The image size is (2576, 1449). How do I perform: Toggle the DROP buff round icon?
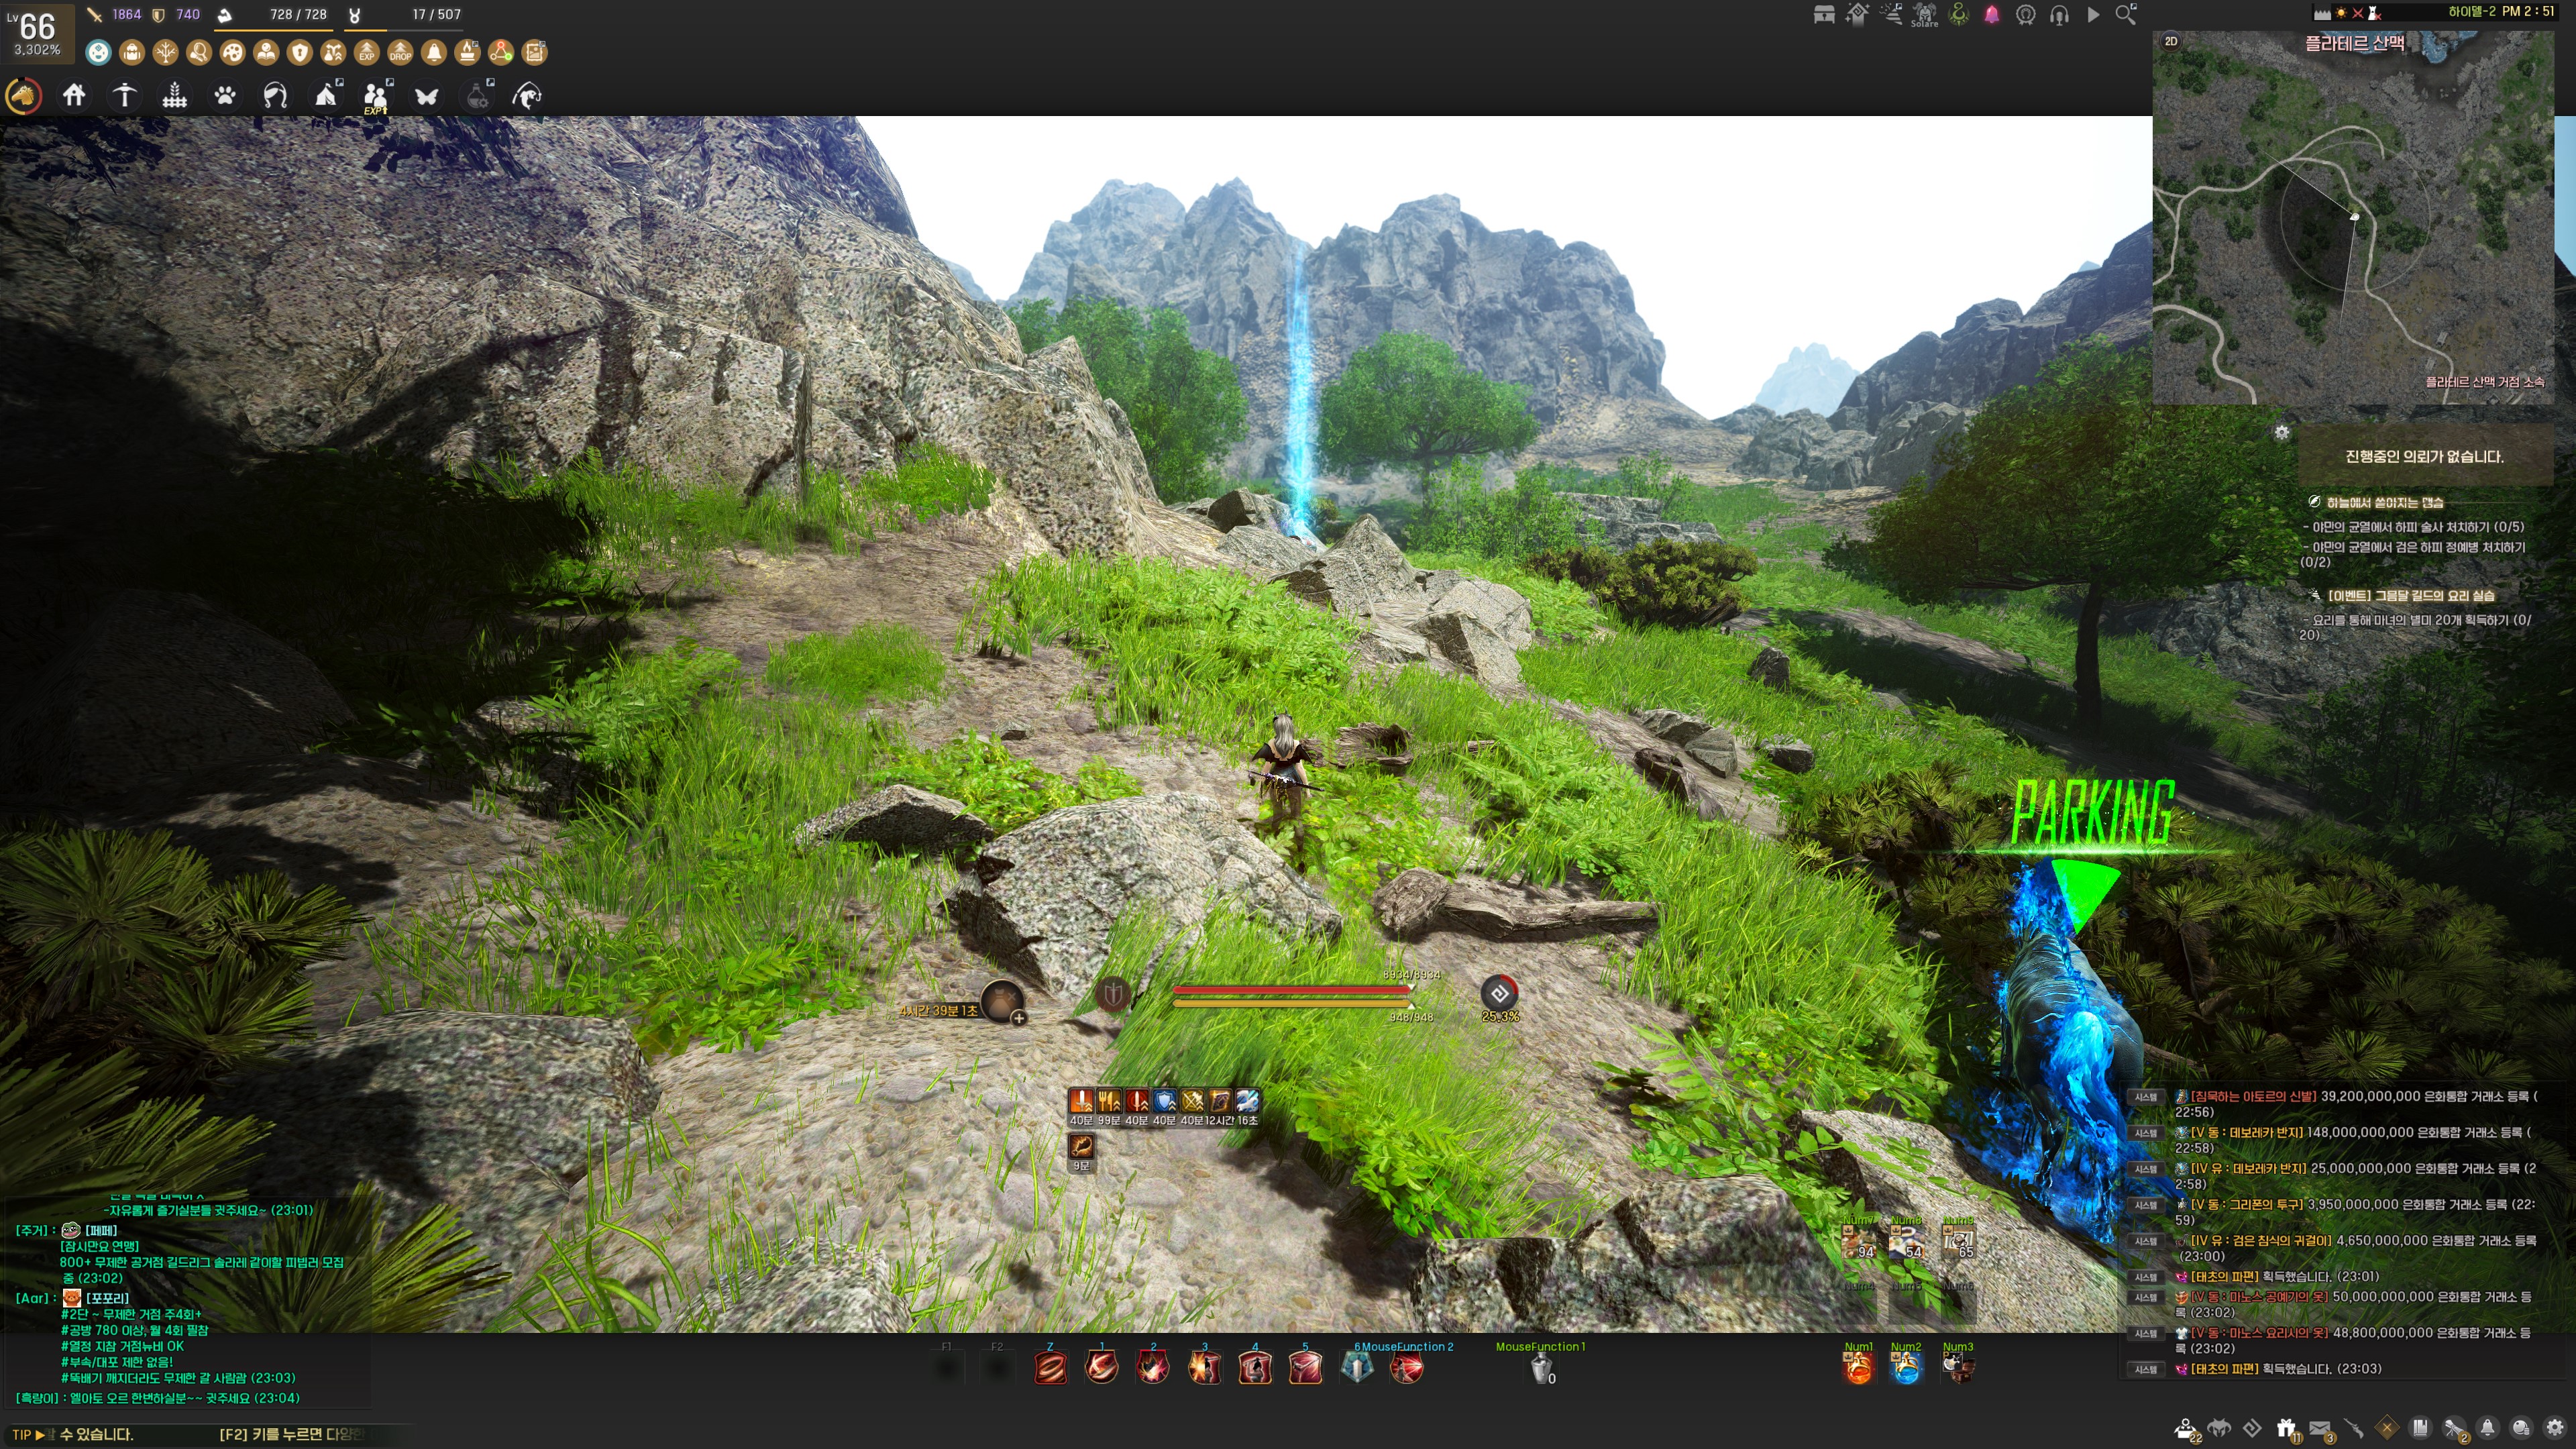coord(400,52)
